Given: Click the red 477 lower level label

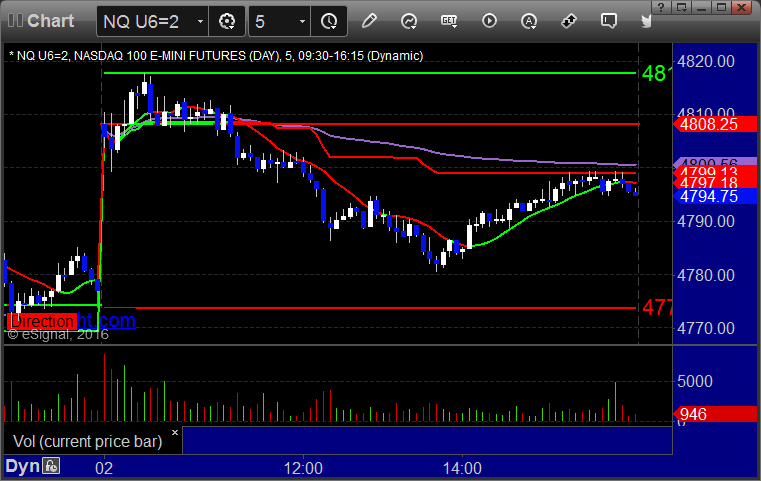Looking at the screenshot, I should point(657,308).
